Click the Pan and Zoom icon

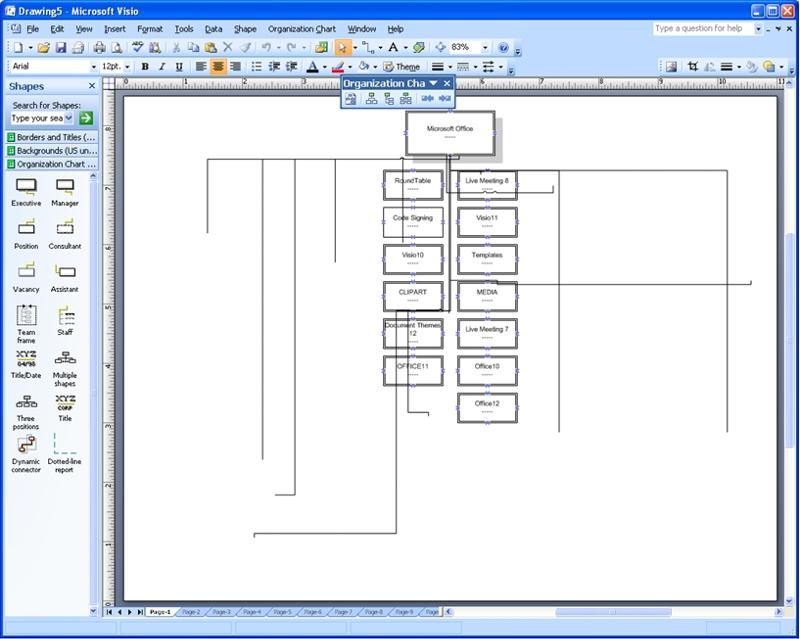point(440,47)
